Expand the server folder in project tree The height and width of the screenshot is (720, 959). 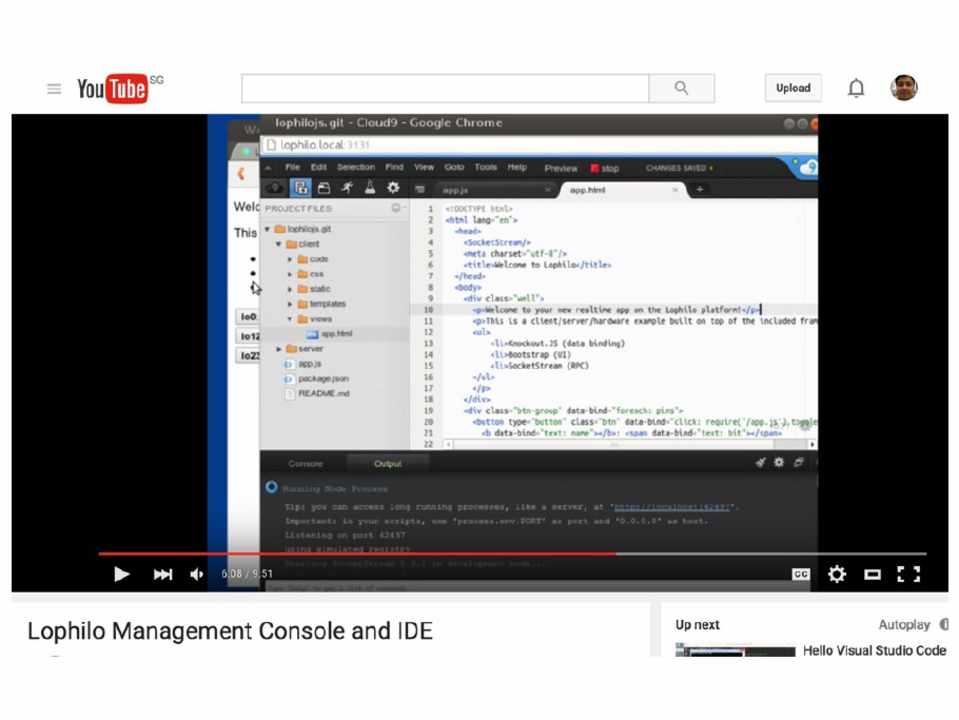pyautogui.click(x=280, y=349)
